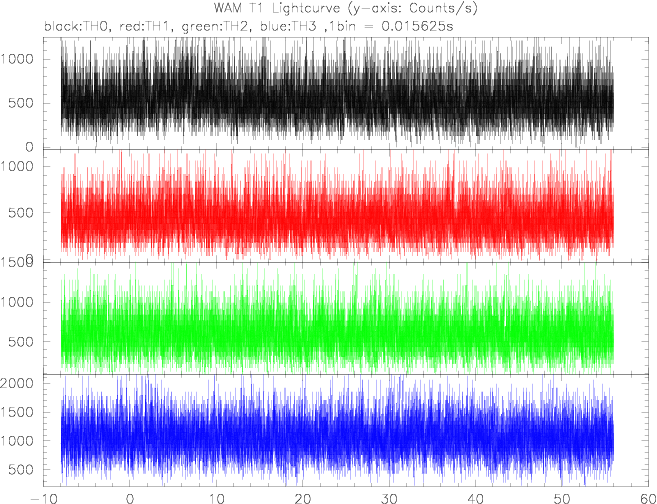This screenshot has width=657, height=504.
Task: Click the 1000 tick label of black panel
Action: (x=16, y=59)
